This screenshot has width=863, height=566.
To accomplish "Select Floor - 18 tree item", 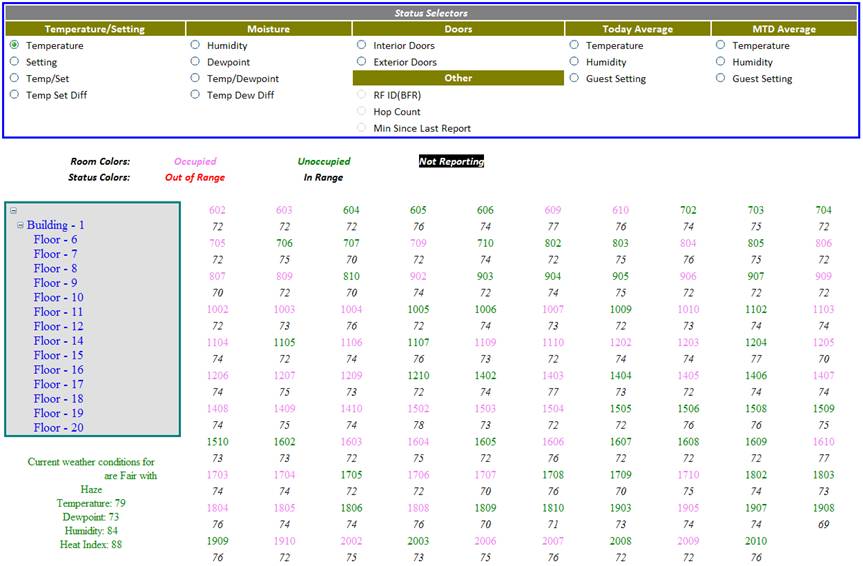I will 58,399.
